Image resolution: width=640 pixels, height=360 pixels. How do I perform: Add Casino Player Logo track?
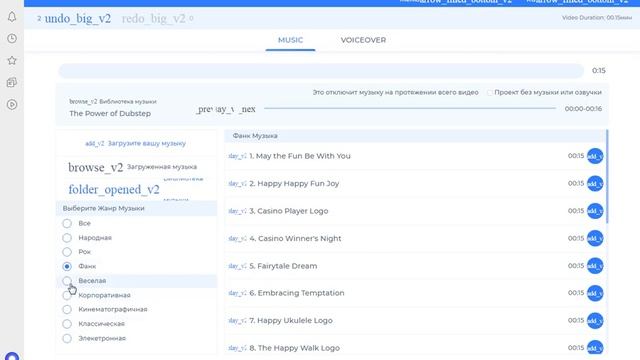click(x=595, y=211)
